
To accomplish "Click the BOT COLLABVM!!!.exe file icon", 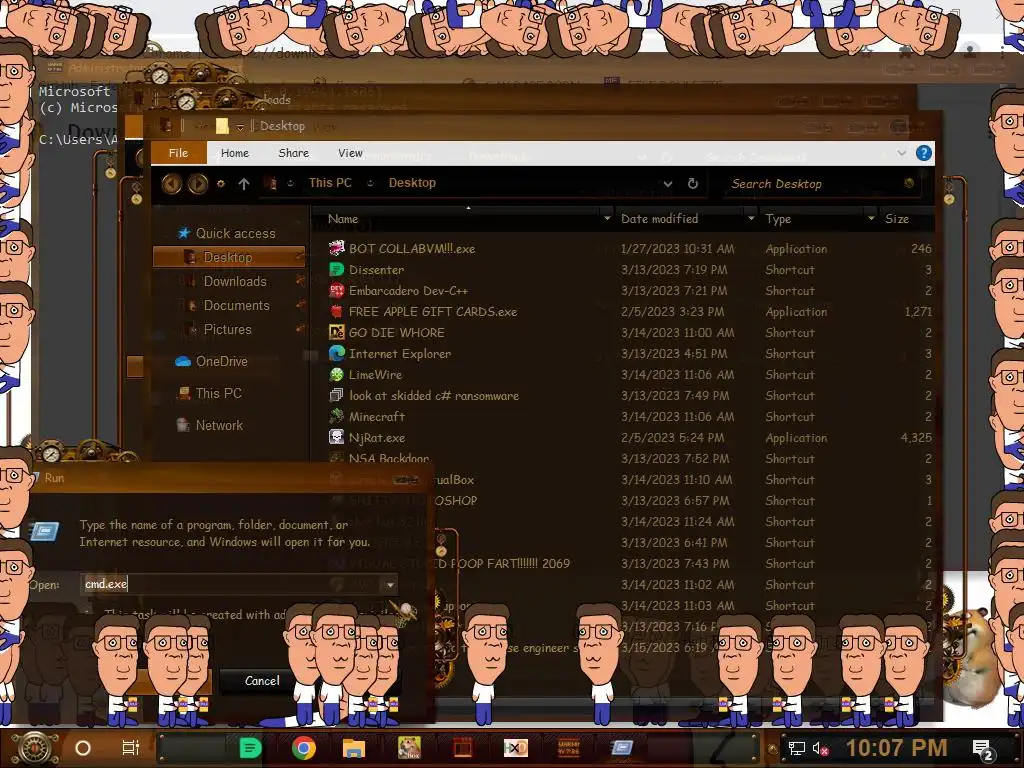I will click(336, 248).
